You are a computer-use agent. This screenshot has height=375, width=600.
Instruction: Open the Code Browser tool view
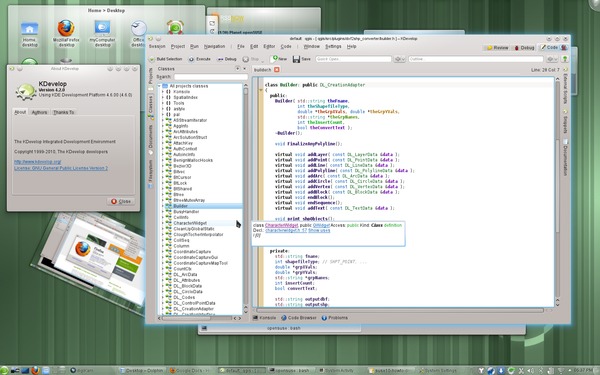click(x=299, y=318)
